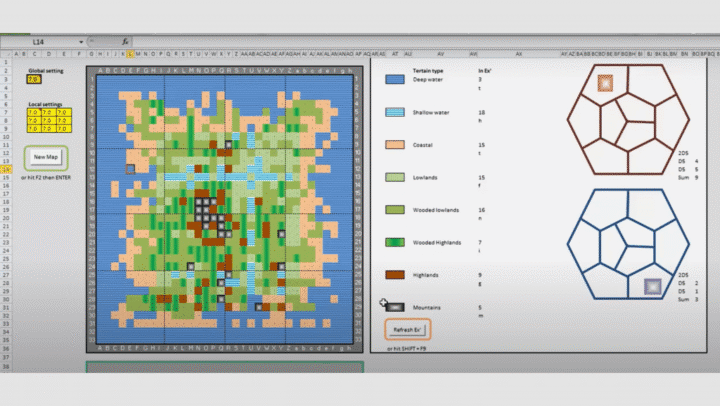
Task: Click the 'Highlands' label
Action: [425, 275]
